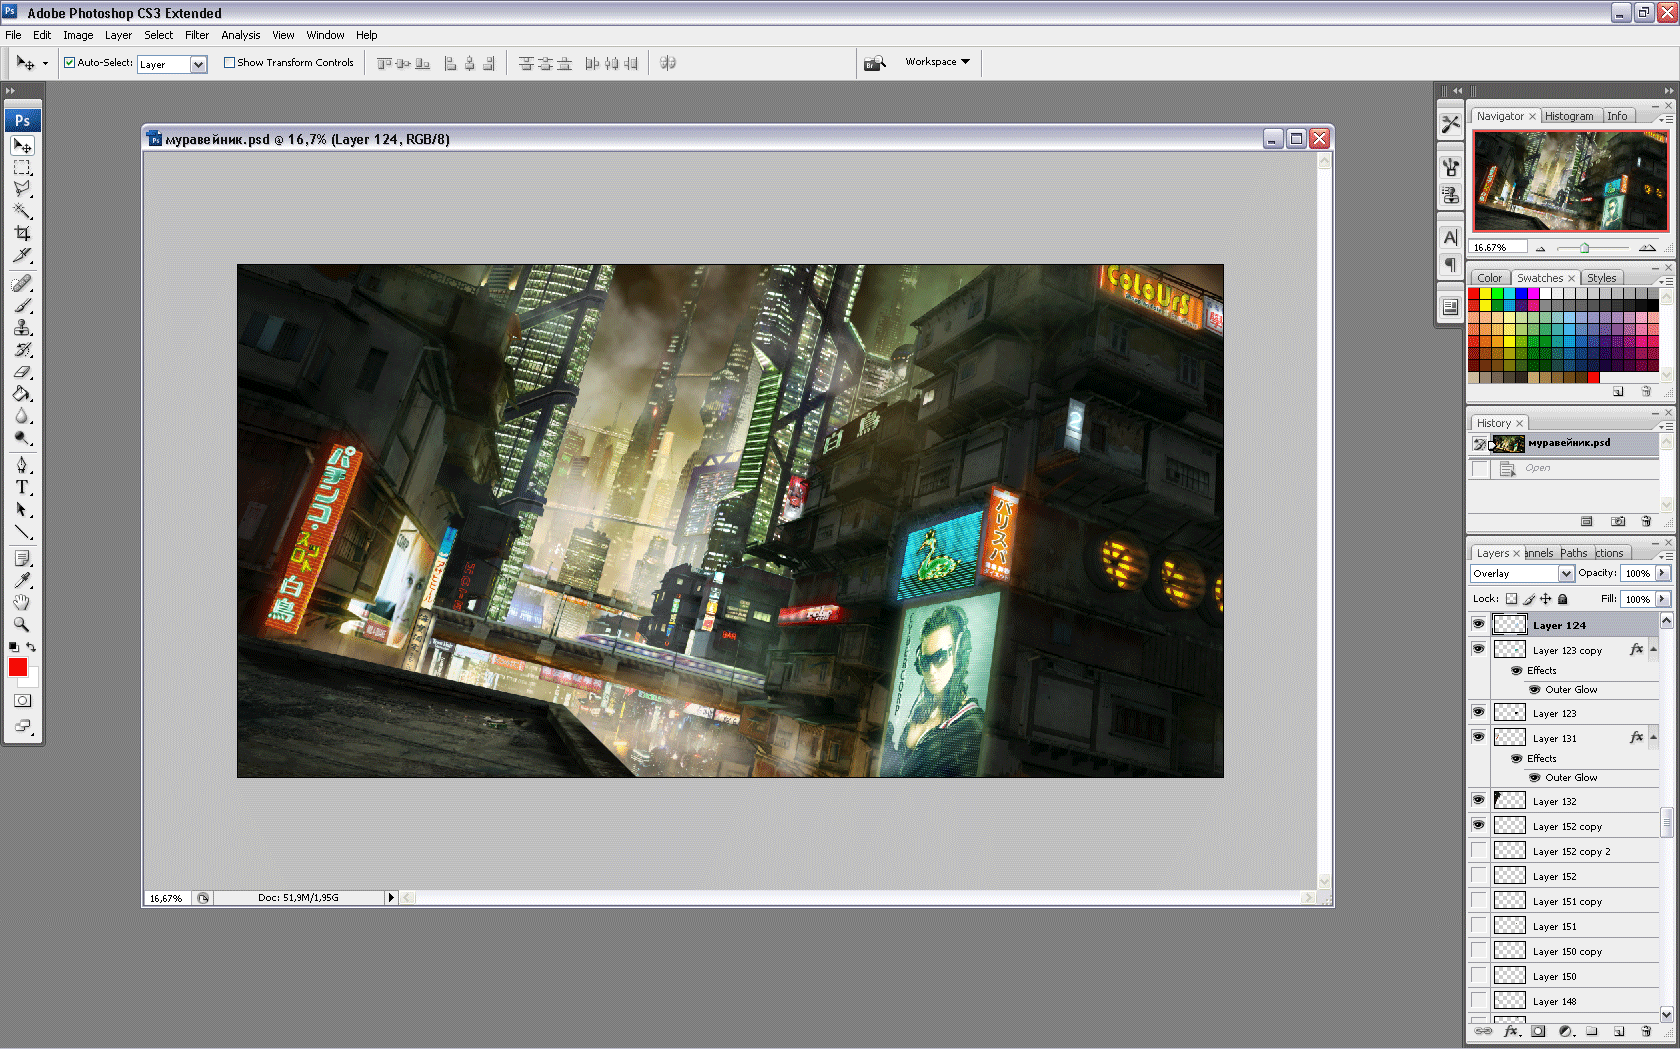Screen dimensions: 1680x1050
Task: Enable Show Transform Controls checkbox
Action: coord(229,63)
